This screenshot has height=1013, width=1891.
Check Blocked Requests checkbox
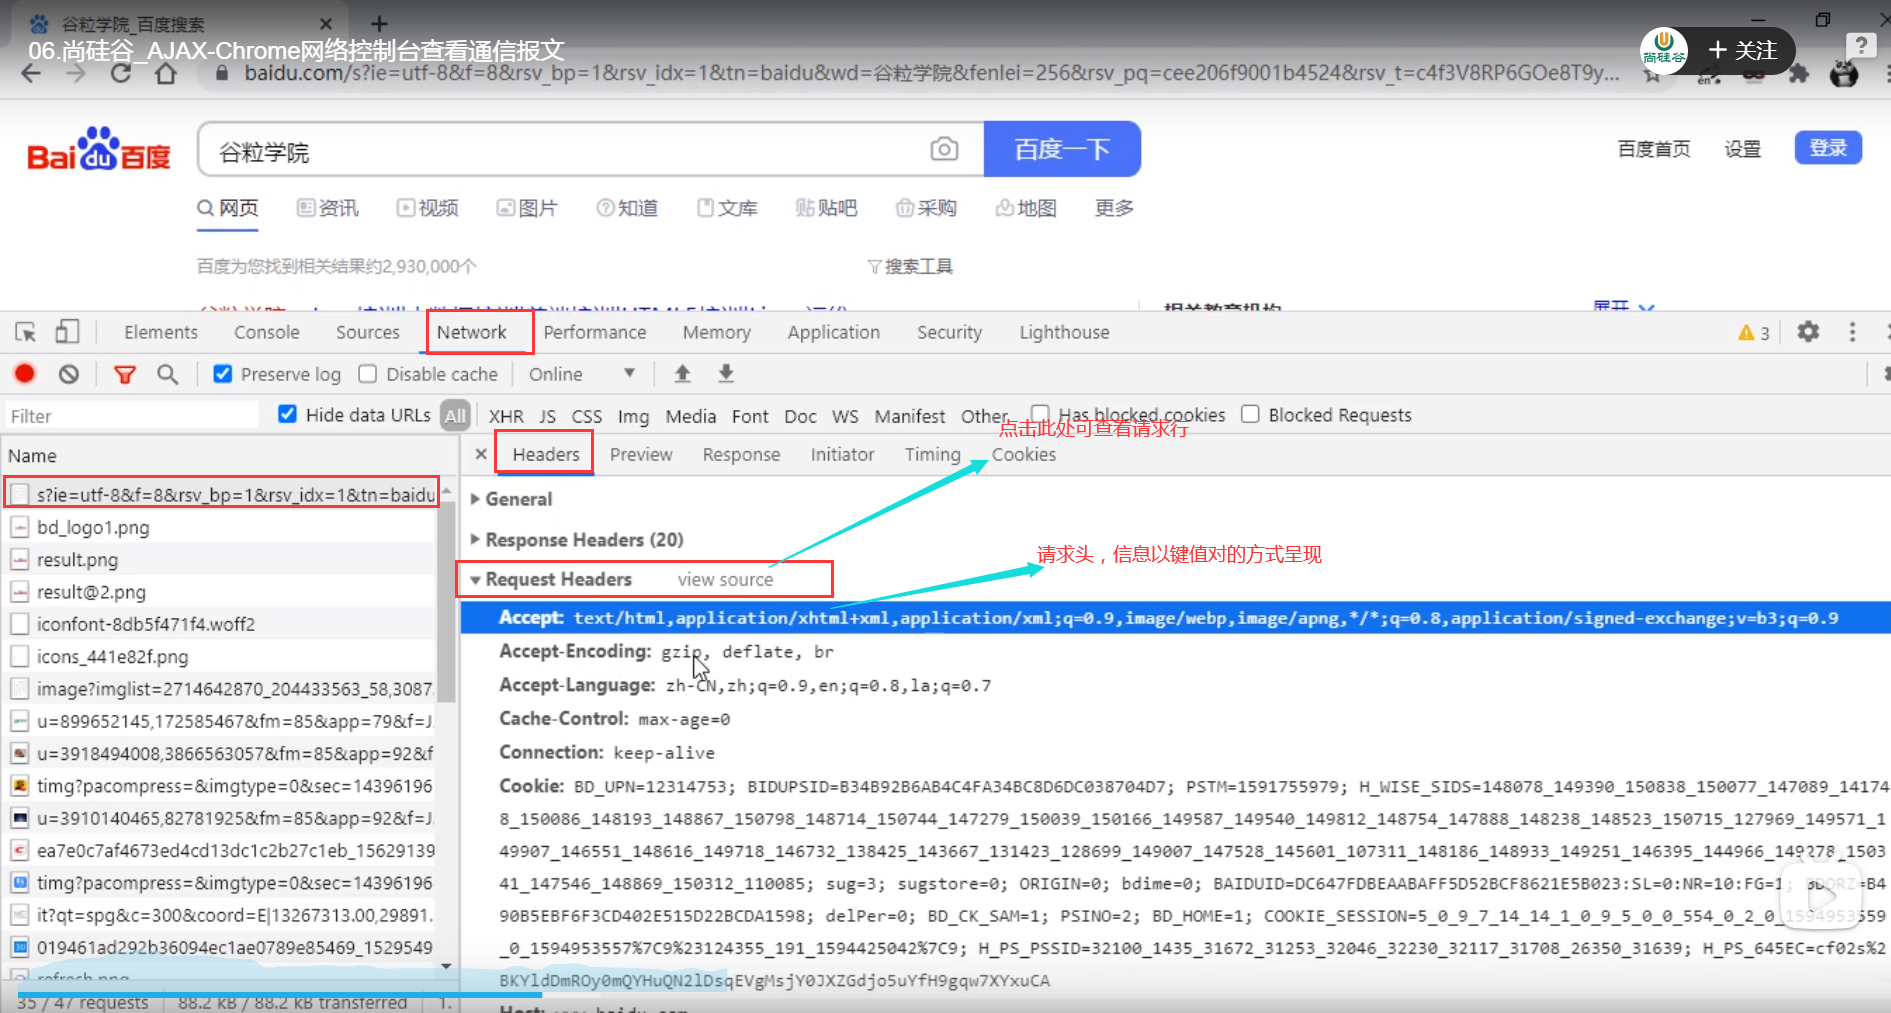point(1250,414)
